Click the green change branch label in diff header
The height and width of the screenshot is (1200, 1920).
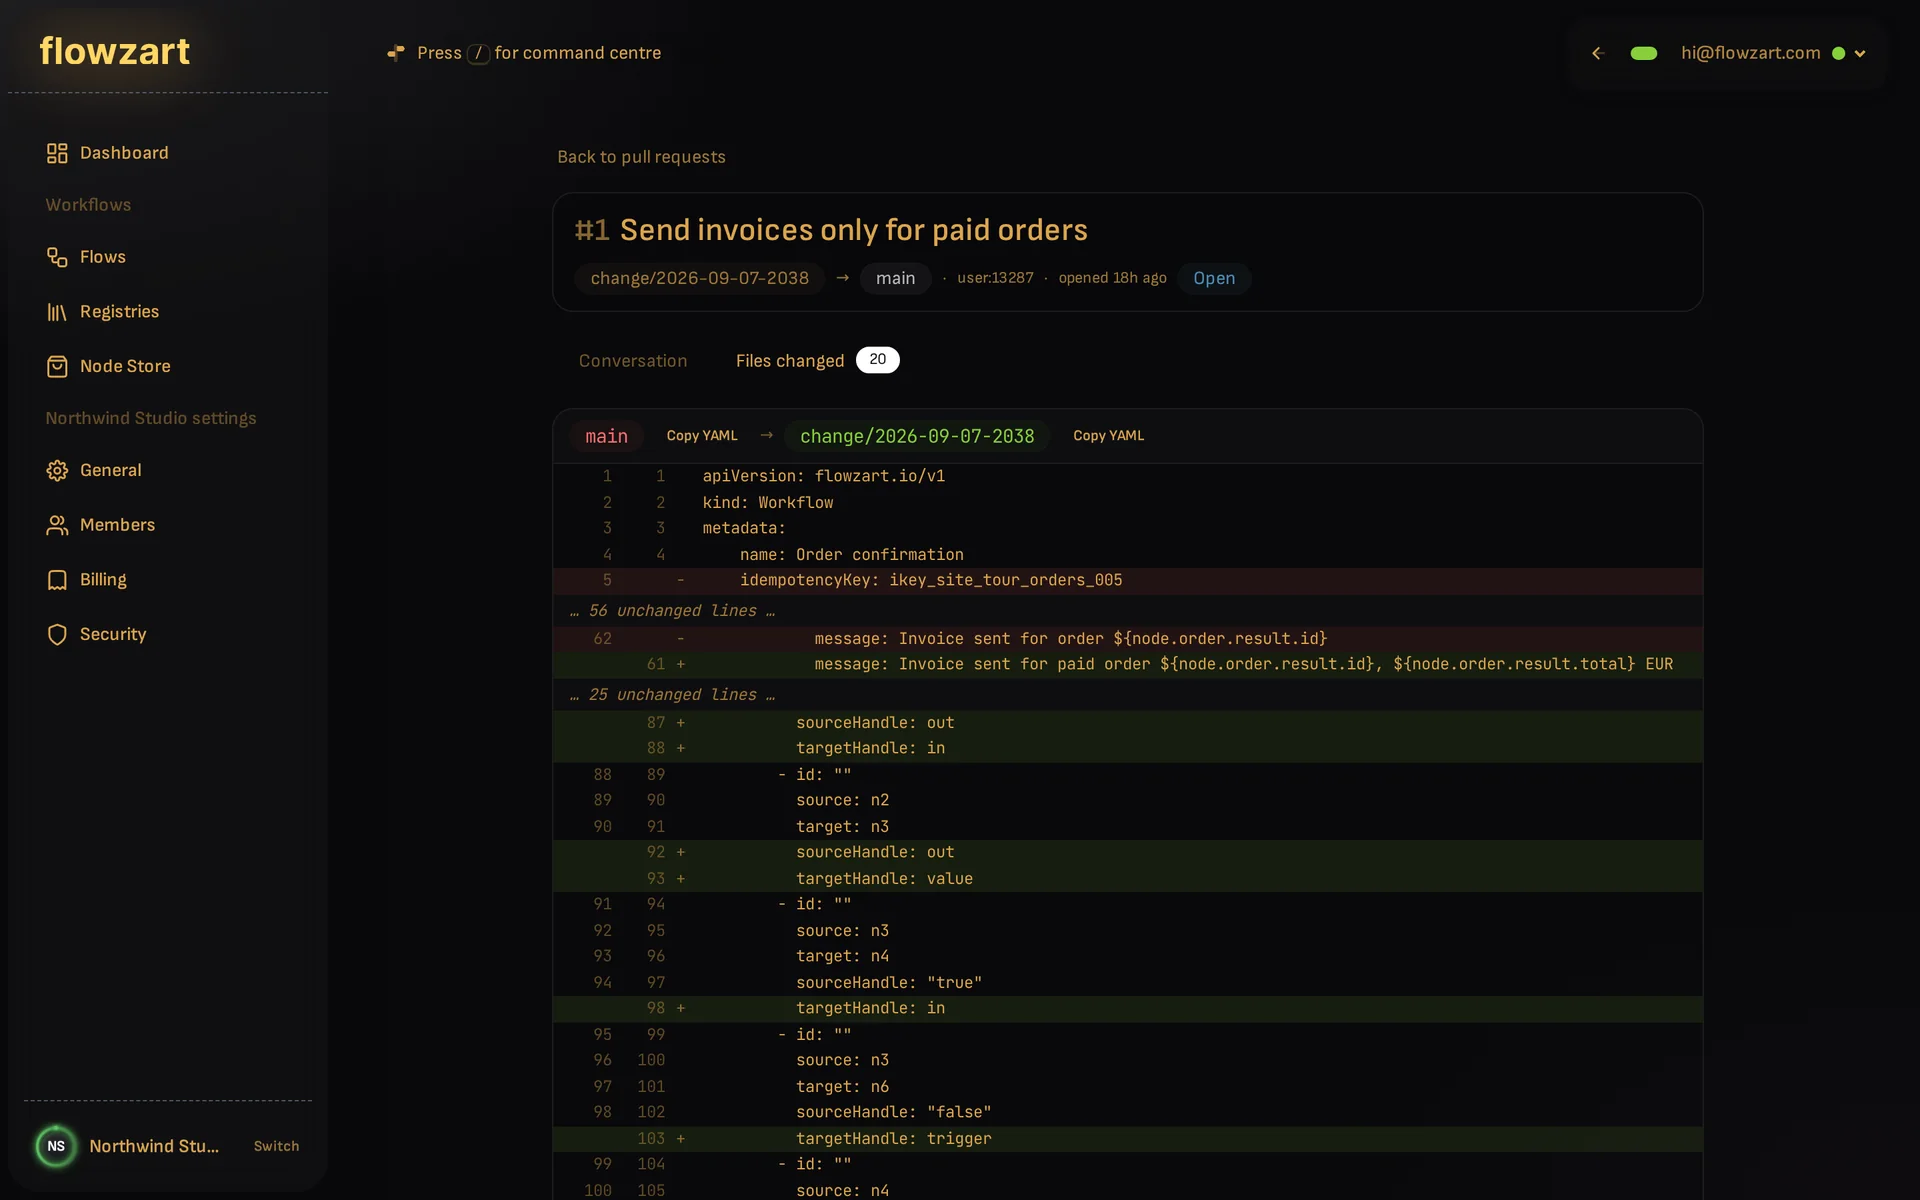917,437
